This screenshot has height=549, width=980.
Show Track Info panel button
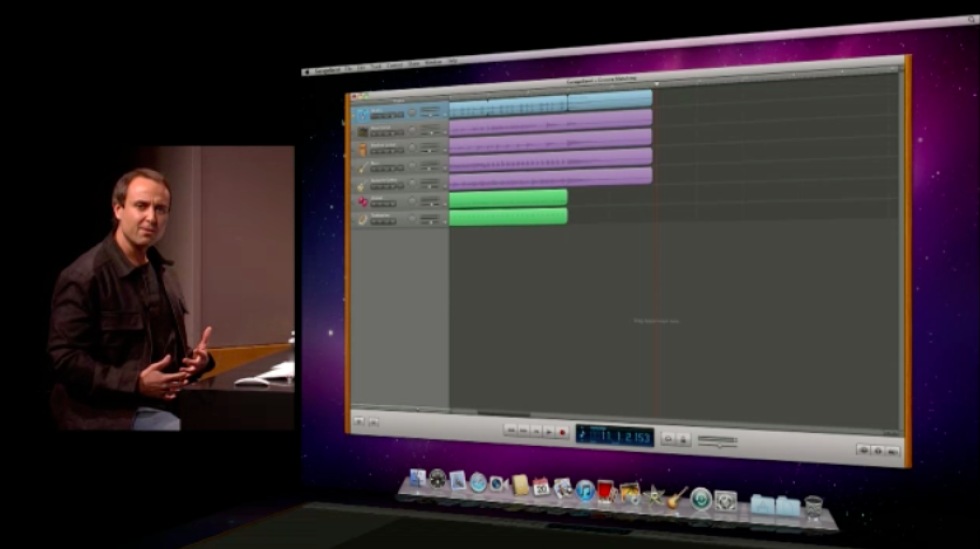pos(878,451)
